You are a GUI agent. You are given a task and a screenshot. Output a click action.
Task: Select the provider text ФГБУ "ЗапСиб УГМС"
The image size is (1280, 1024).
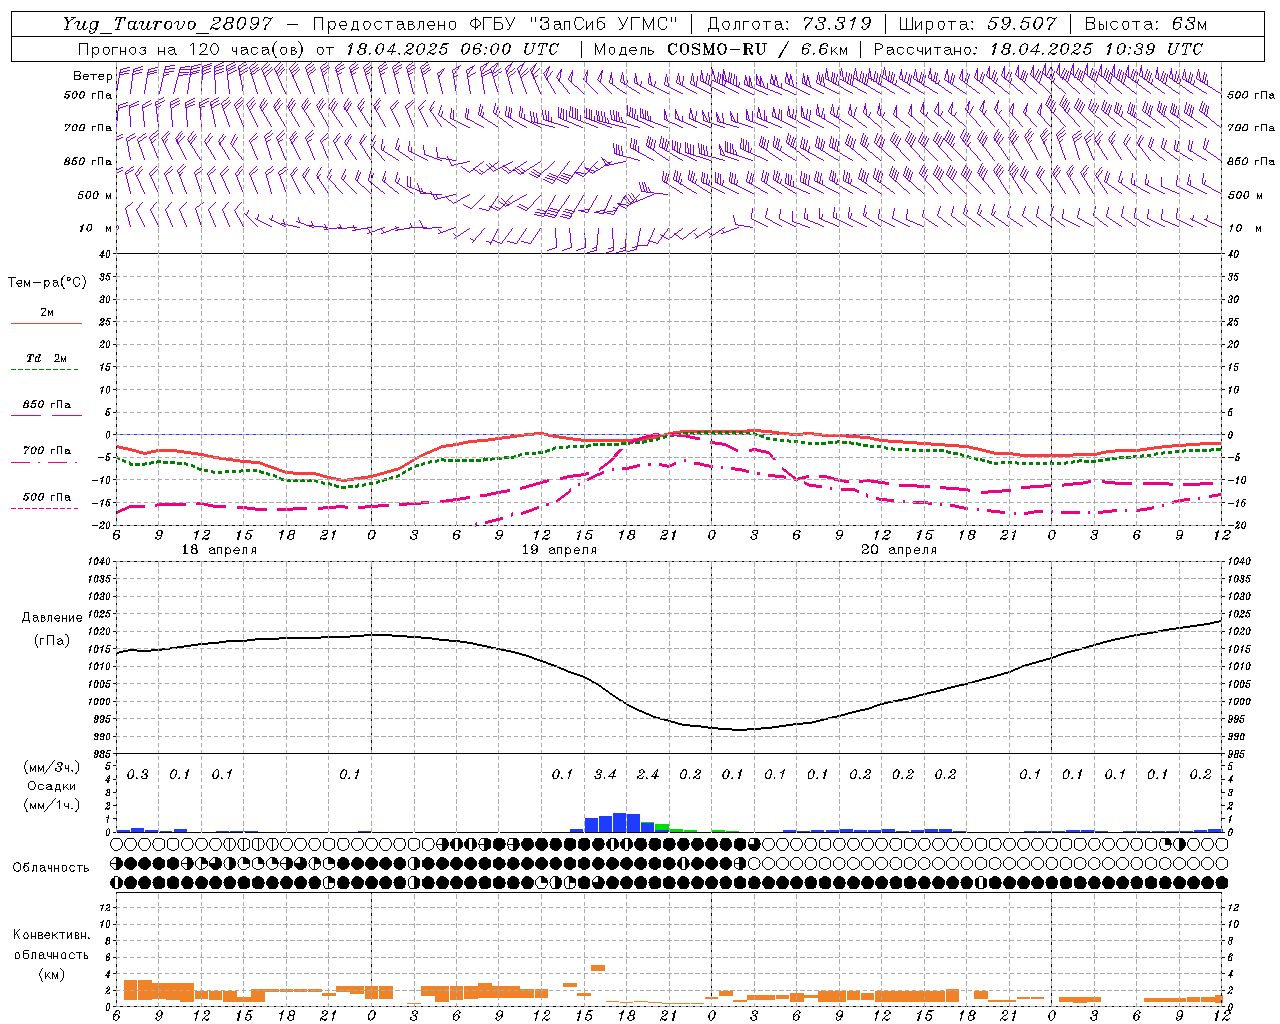574,24
